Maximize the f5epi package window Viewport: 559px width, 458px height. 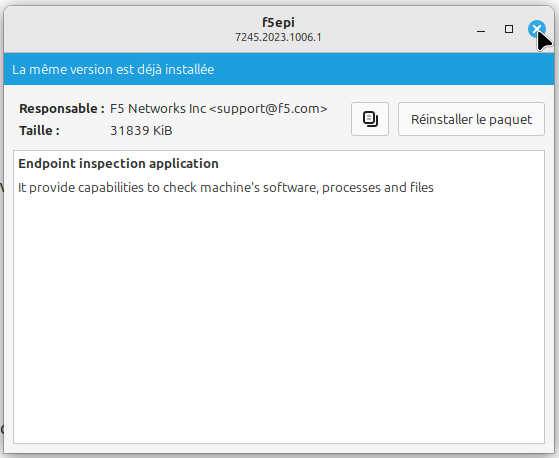point(509,29)
